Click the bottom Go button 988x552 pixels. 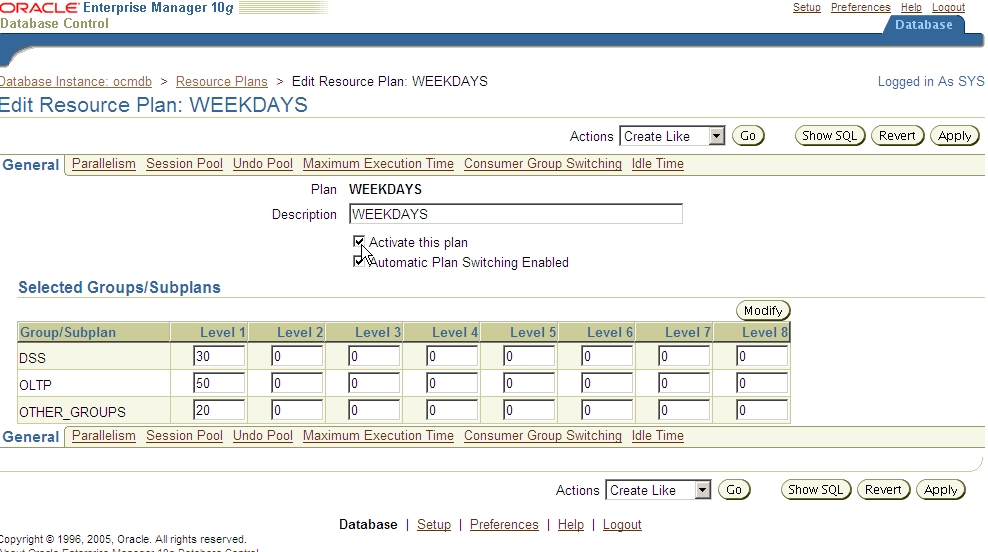[734, 490]
